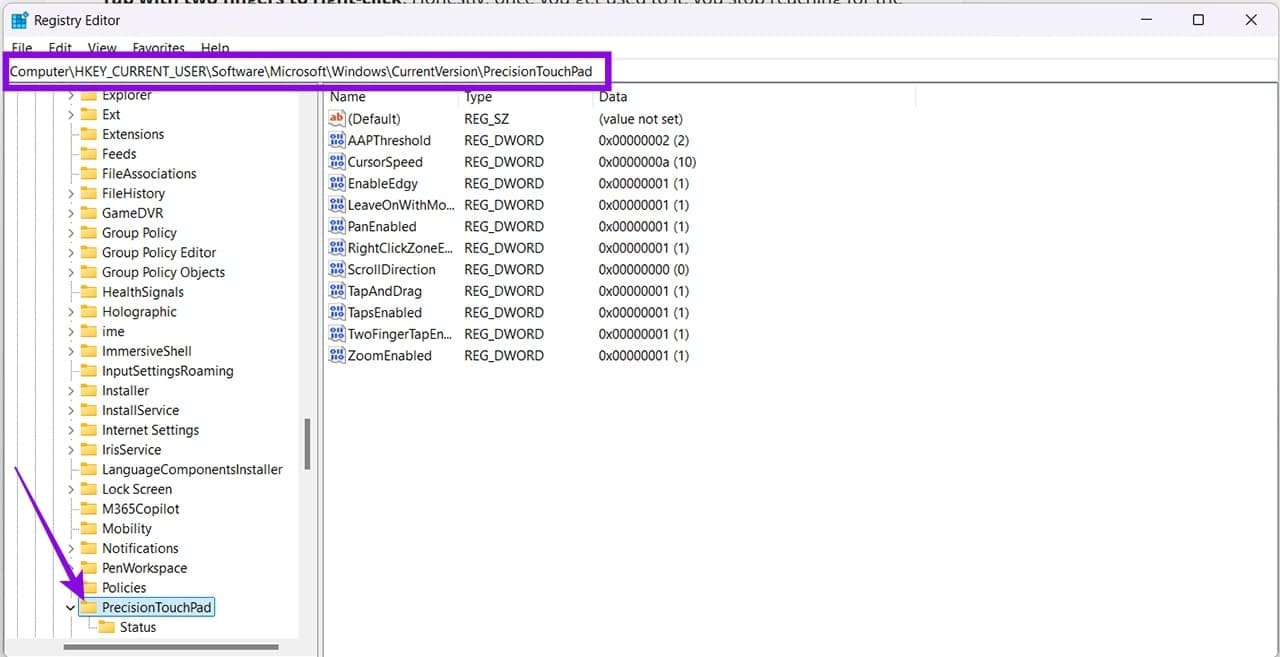The height and width of the screenshot is (657, 1280).
Task: Click the registry path address bar
Action: pos(640,72)
